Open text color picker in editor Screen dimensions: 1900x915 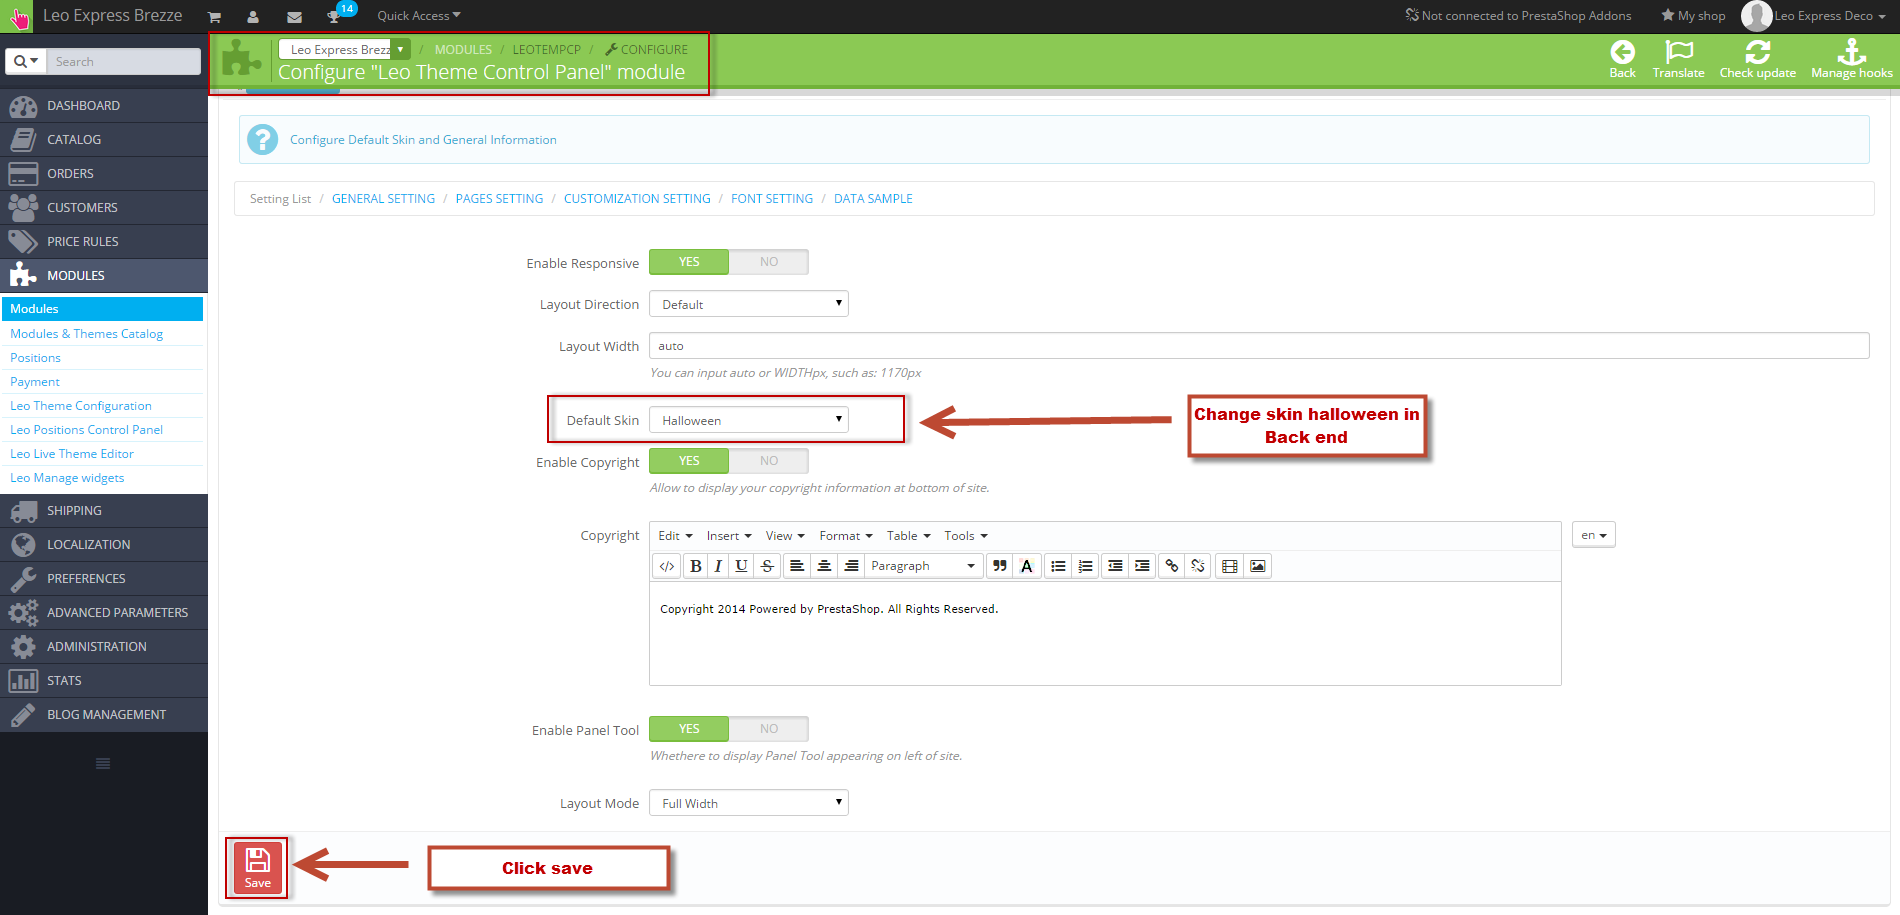tap(1026, 566)
